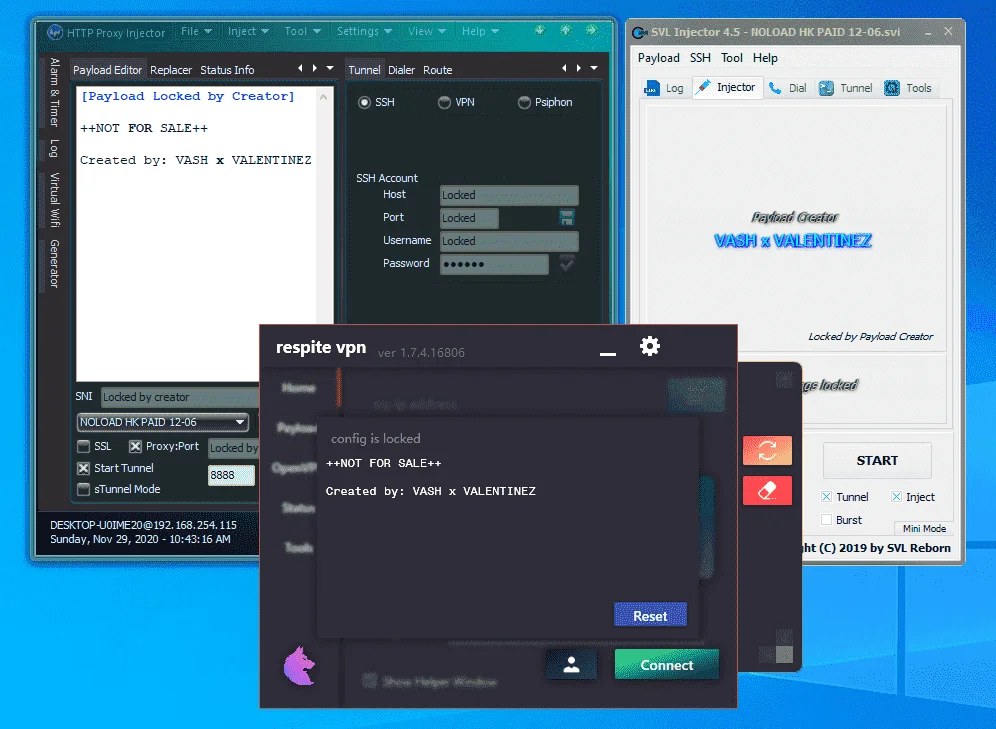Open Payload menu in SVL Injector
The height and width of the screenshot is (729, 996).
point(659,58)
